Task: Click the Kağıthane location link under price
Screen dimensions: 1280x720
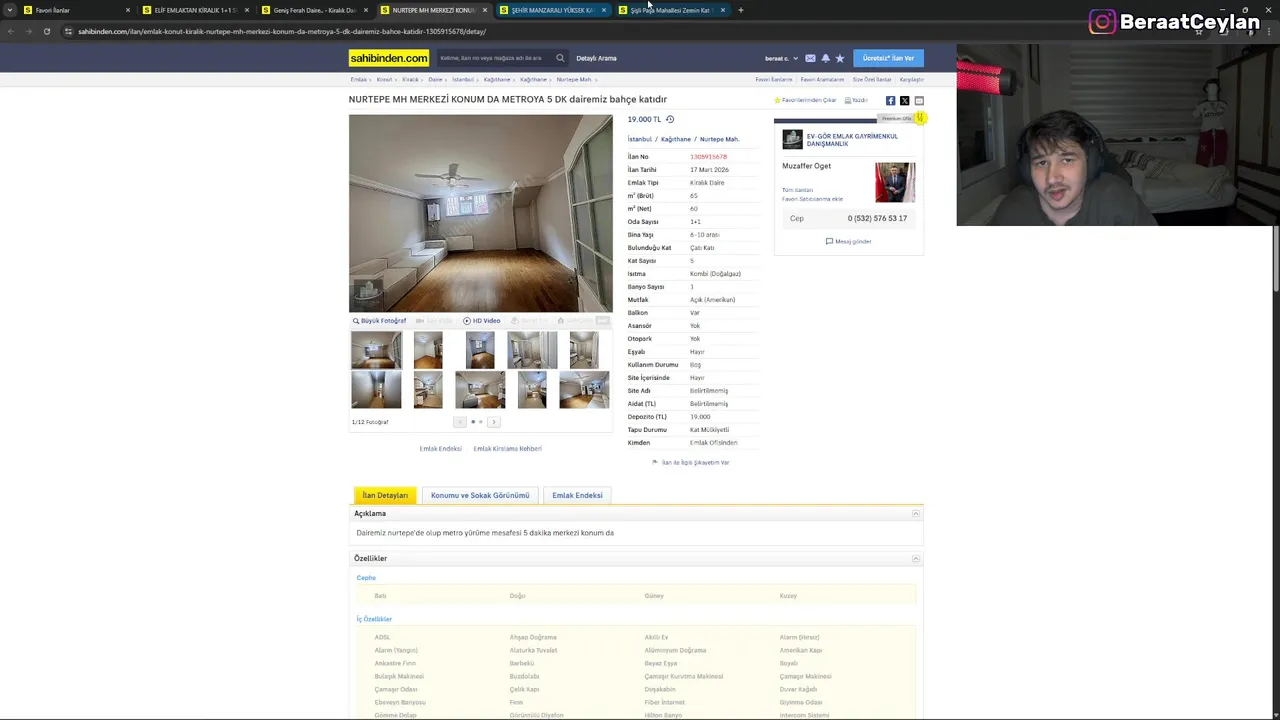Action: point(675,139)
